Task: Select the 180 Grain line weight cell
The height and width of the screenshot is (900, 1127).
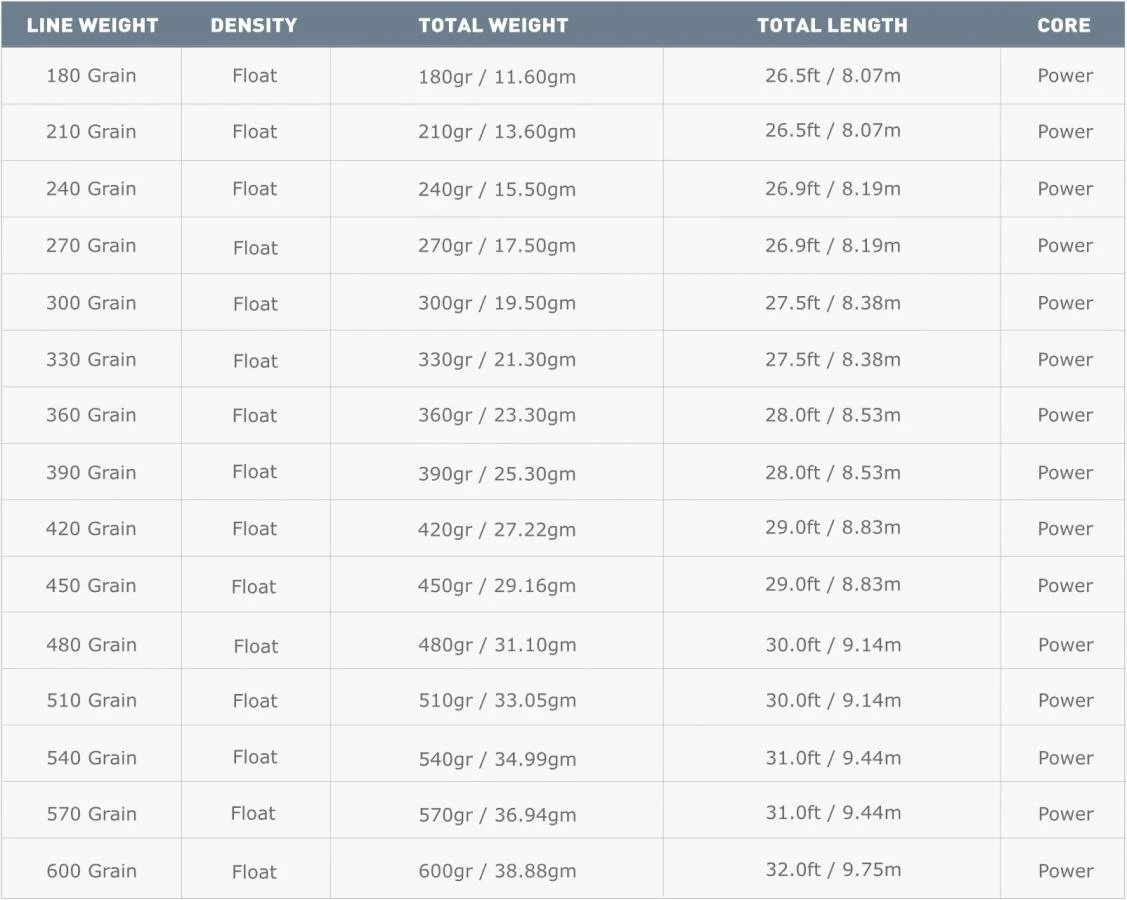Action: tap(91, 76)
